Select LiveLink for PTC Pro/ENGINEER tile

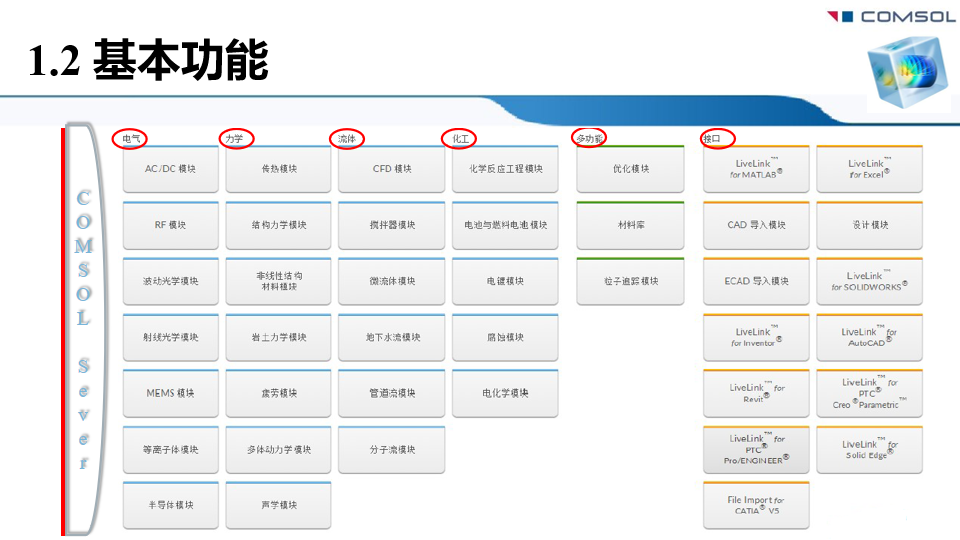[756, 449]
